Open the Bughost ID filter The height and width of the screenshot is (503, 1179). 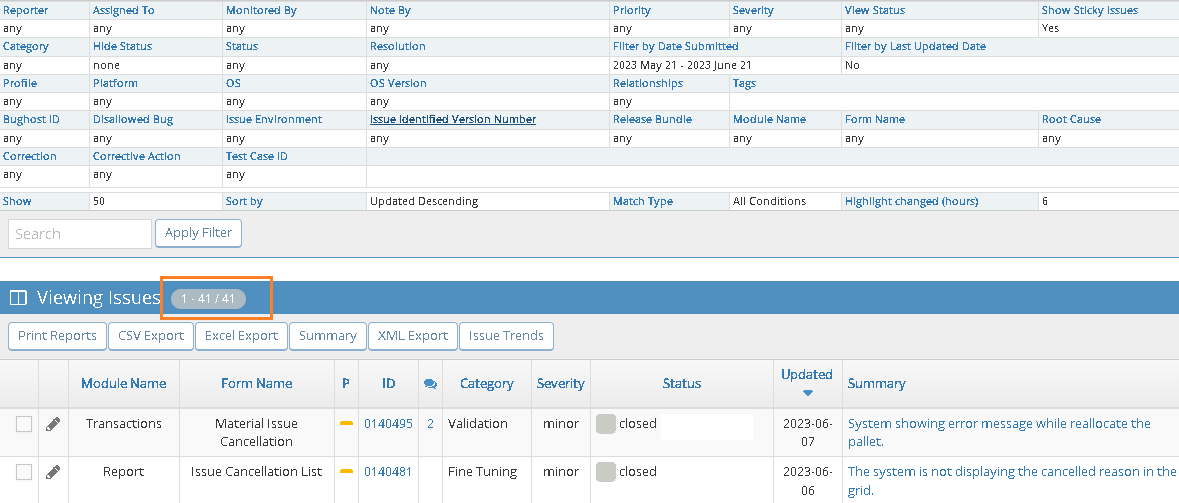pos(31,120)
